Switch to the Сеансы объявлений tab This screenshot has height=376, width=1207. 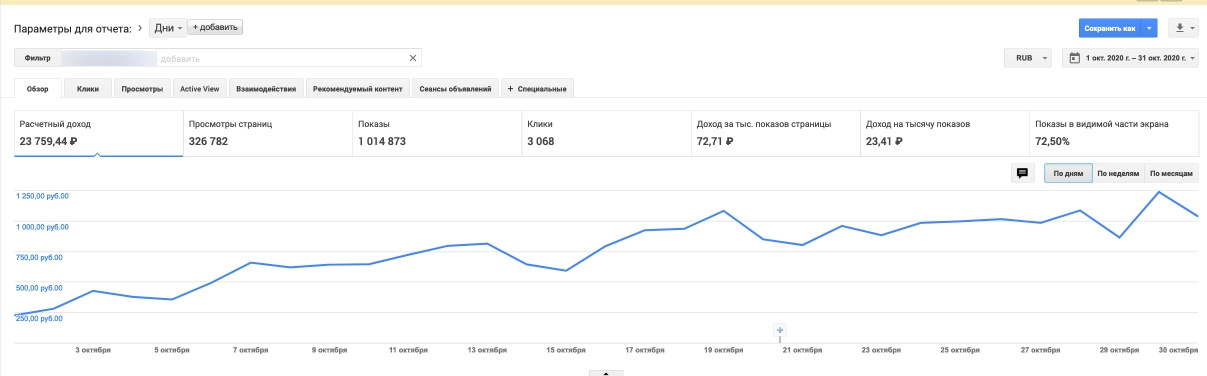455,89
